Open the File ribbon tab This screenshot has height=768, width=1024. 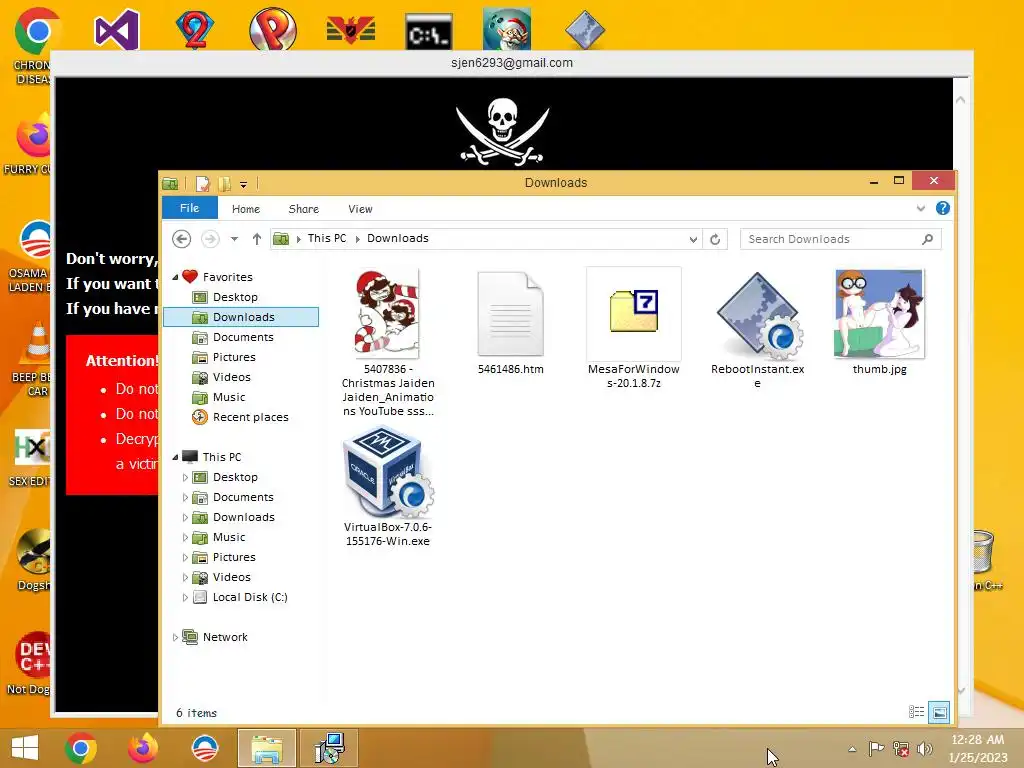click(189, 208)
